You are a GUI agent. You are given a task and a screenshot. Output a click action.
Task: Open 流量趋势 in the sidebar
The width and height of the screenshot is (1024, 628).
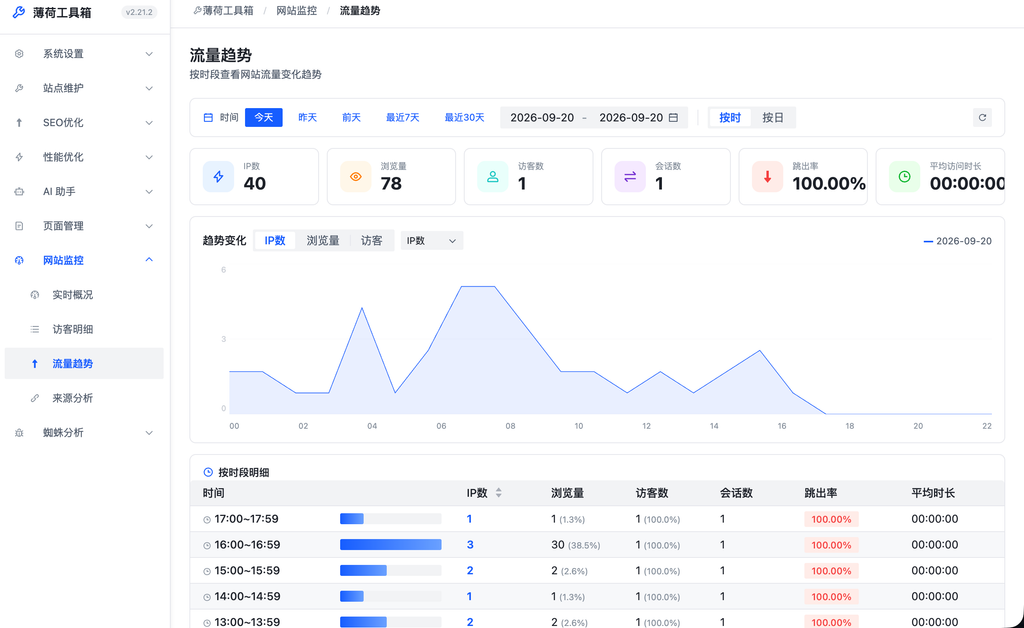click(84, 364)
